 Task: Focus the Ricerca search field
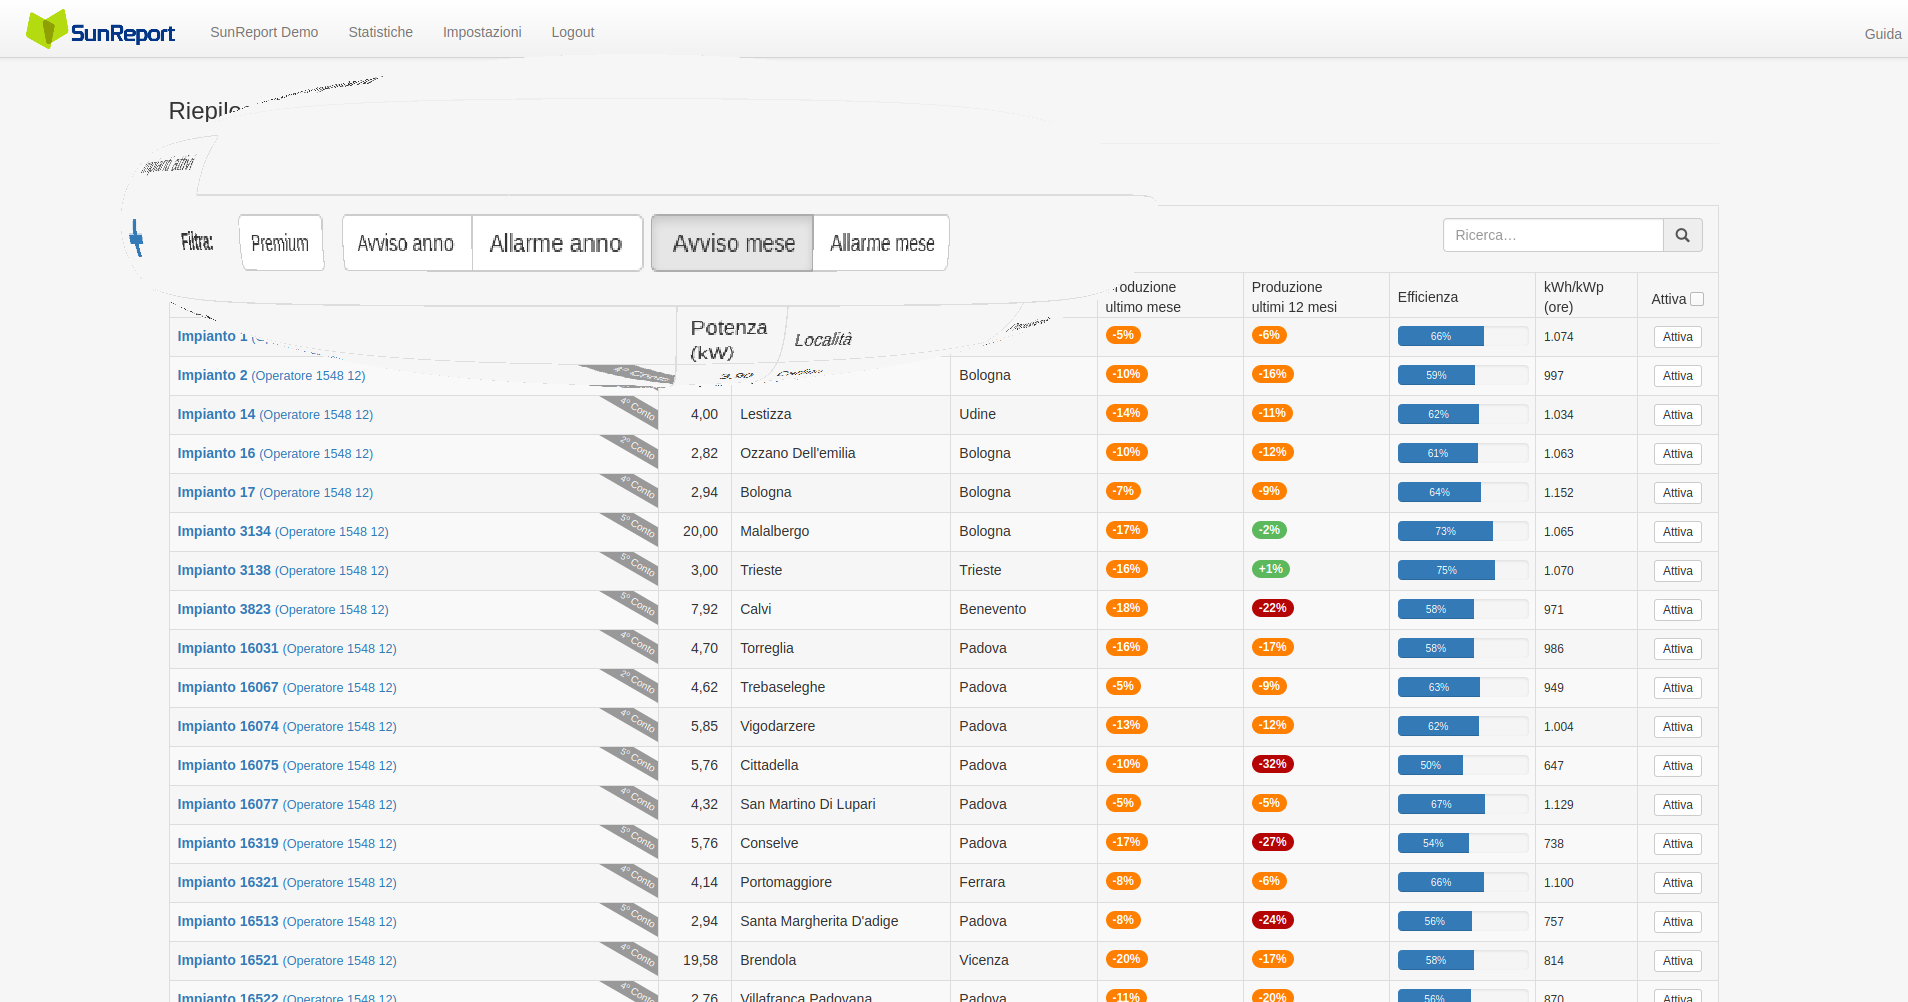[x=1553, y=235]
